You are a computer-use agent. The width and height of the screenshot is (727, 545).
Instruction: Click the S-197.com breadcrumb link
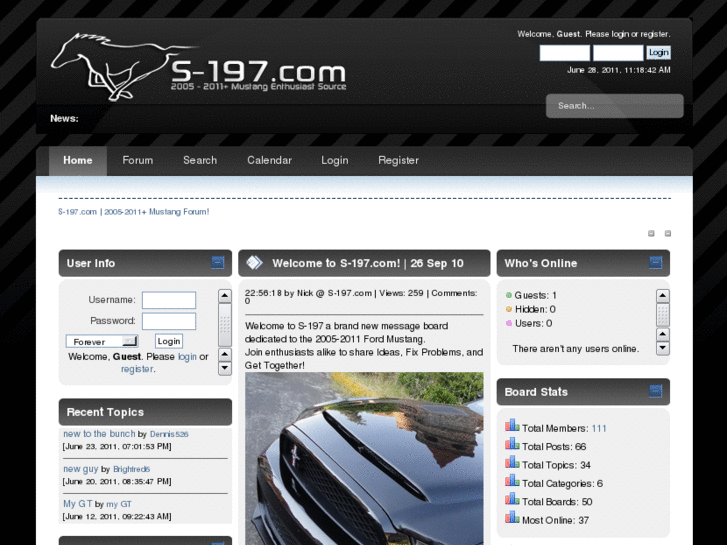coord(134,212)
